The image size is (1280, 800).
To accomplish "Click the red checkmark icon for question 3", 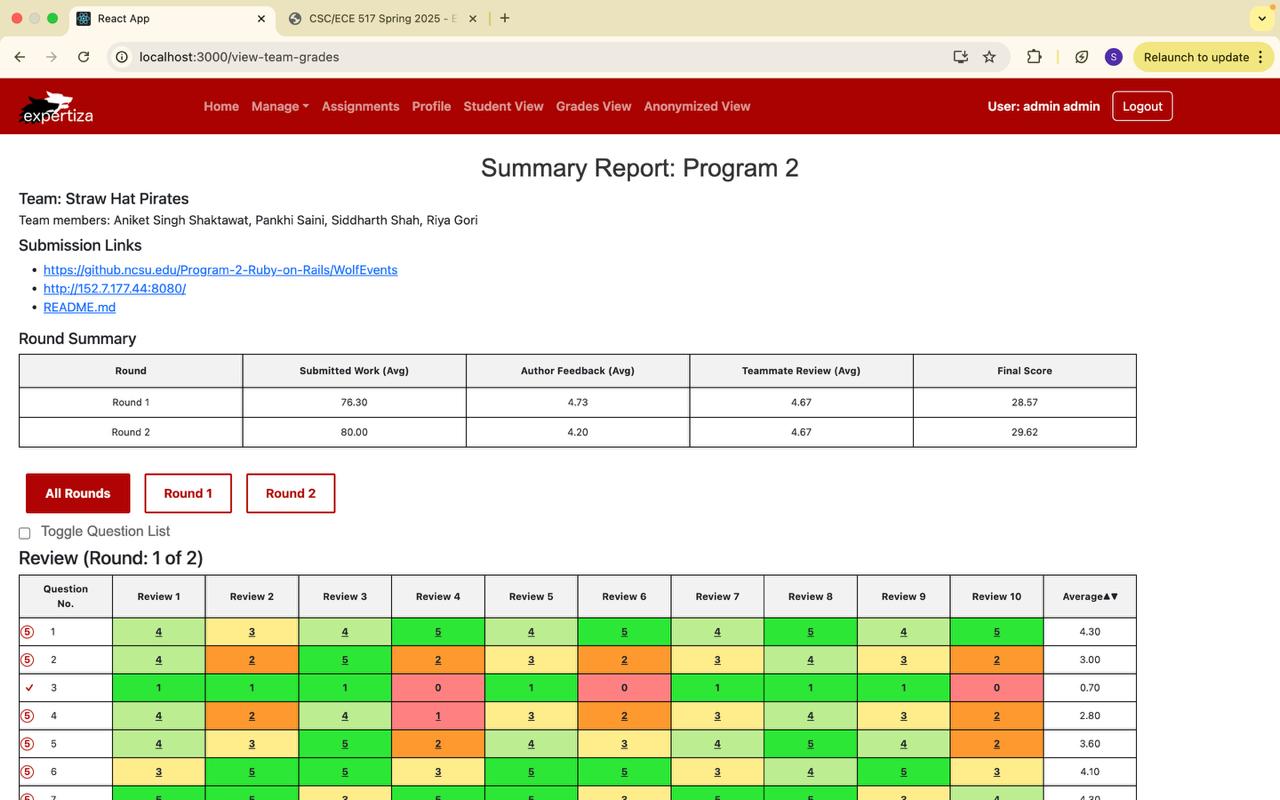I will coord(29,688).
